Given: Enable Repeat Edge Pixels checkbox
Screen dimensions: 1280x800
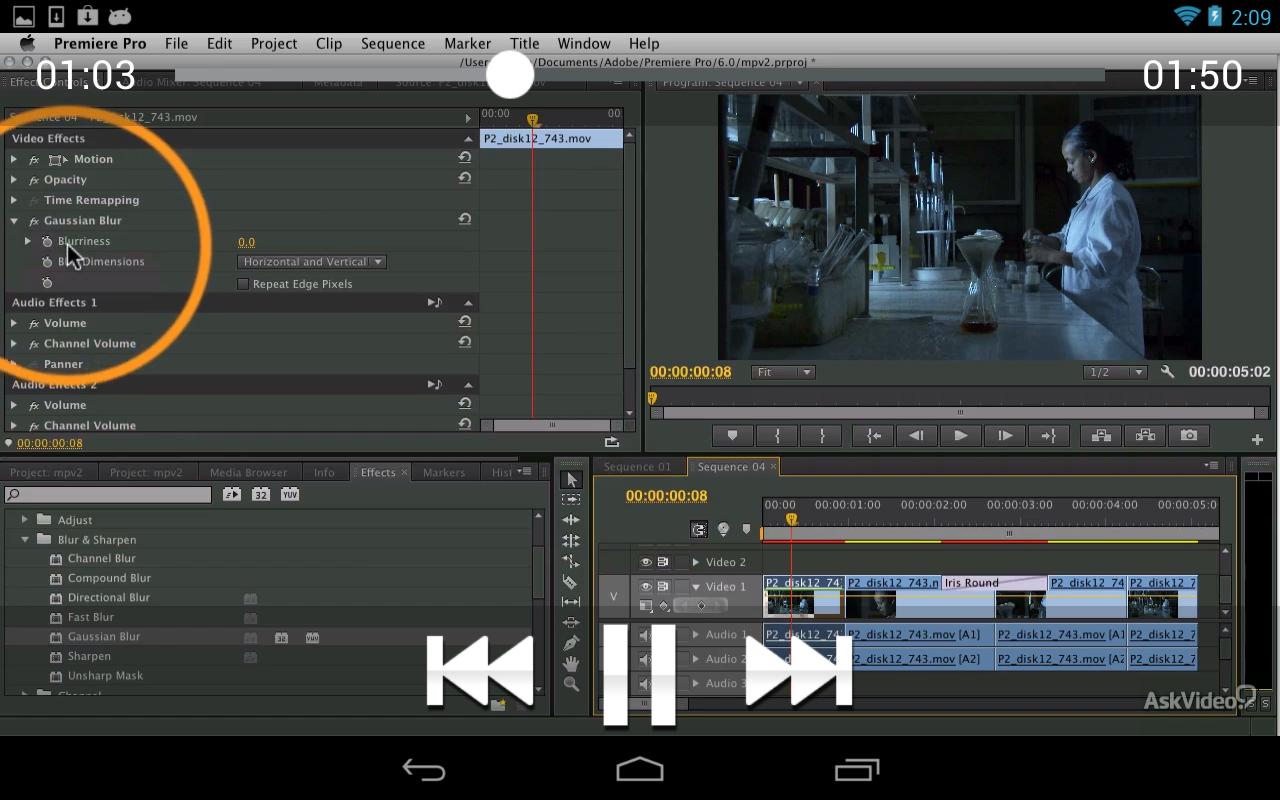Looking at the screenshot, I should [243, 284].
